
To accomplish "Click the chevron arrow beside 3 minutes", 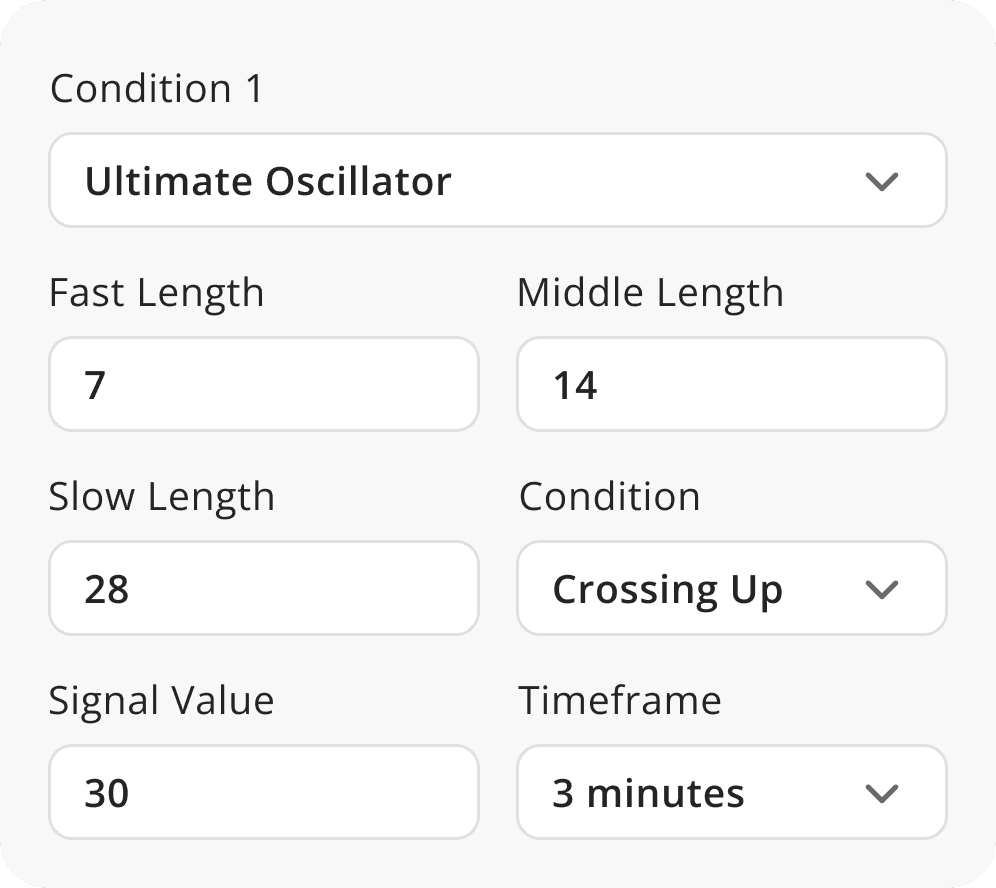I will 881,794.
